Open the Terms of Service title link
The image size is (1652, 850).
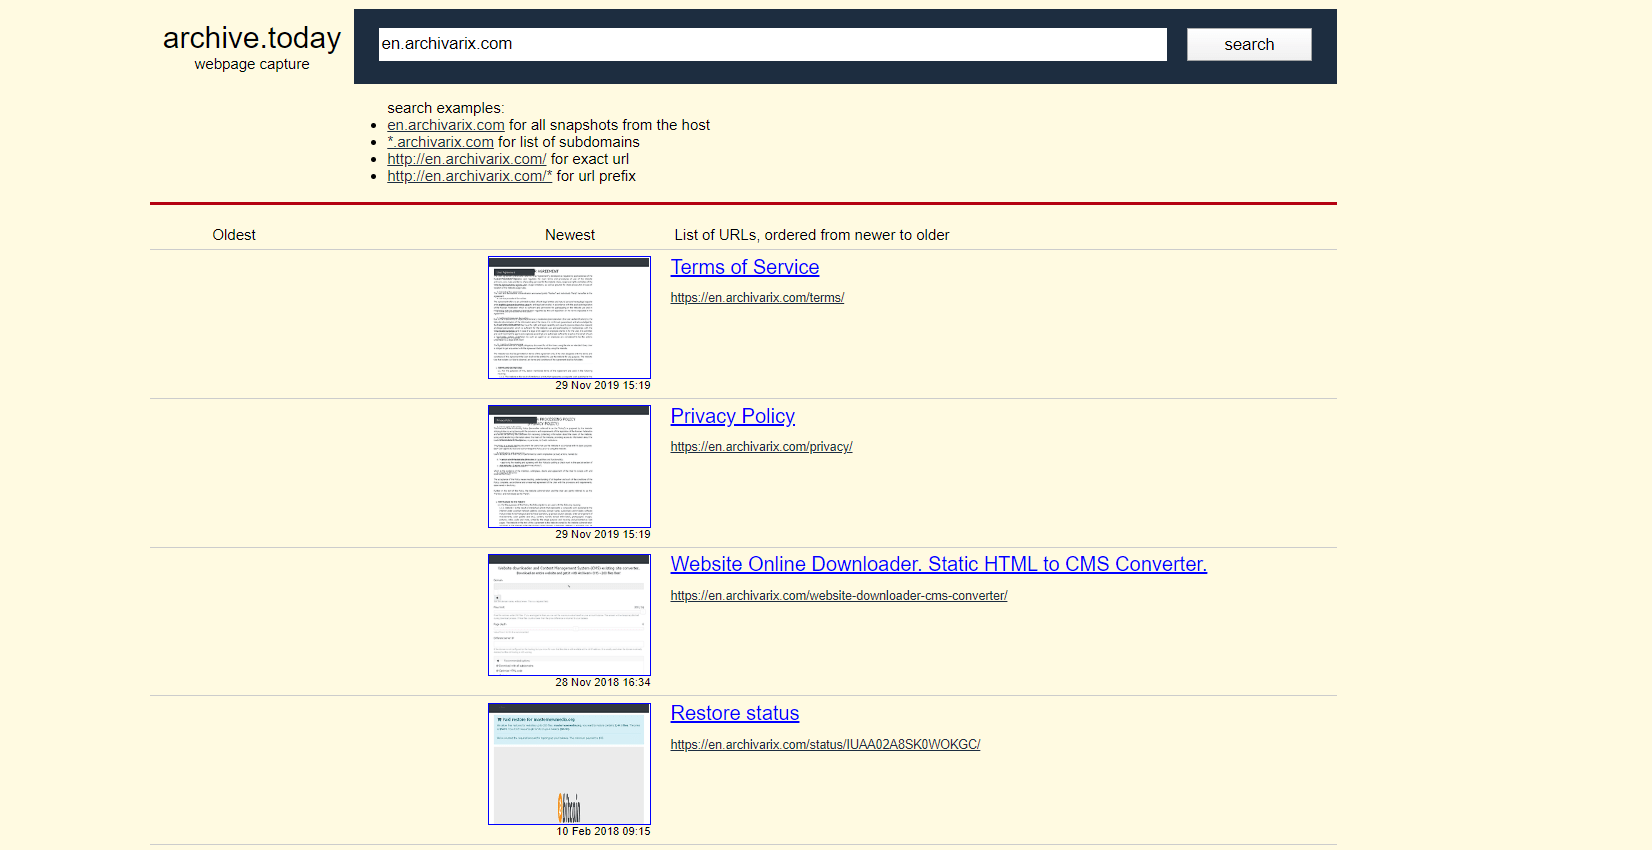point(744,267)
